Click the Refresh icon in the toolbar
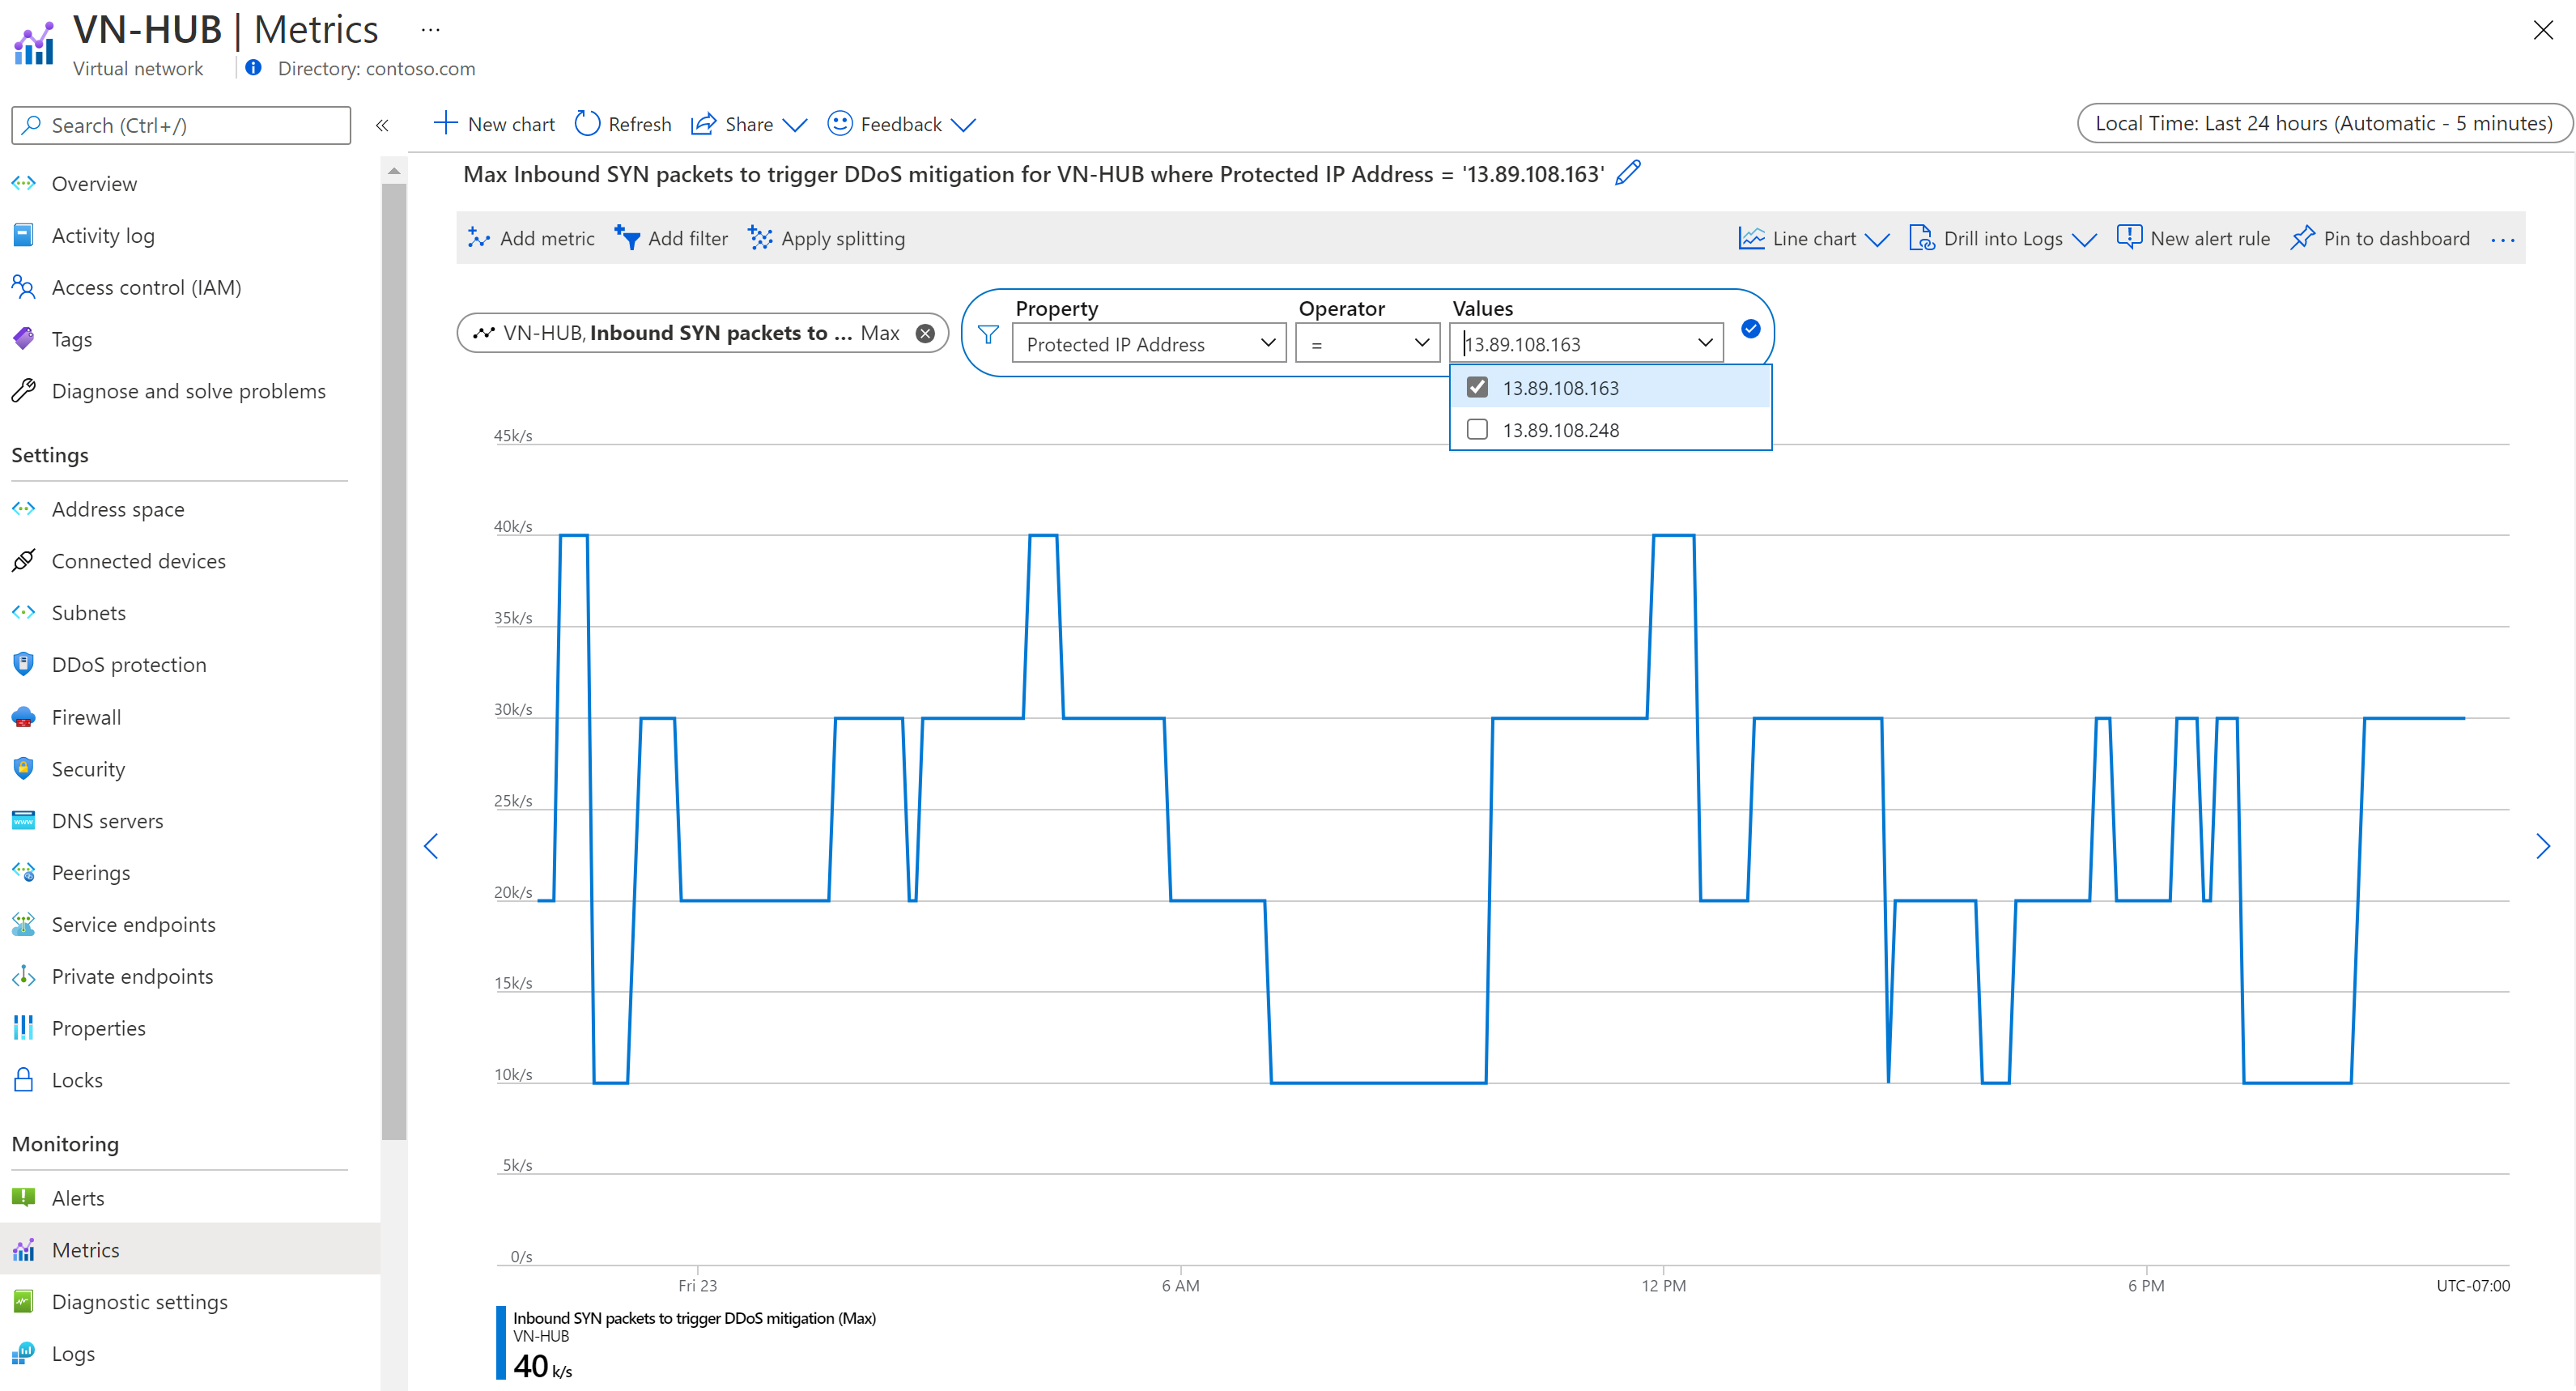This screenshot has height=1391, width=2576. click(x=587, y=124)
